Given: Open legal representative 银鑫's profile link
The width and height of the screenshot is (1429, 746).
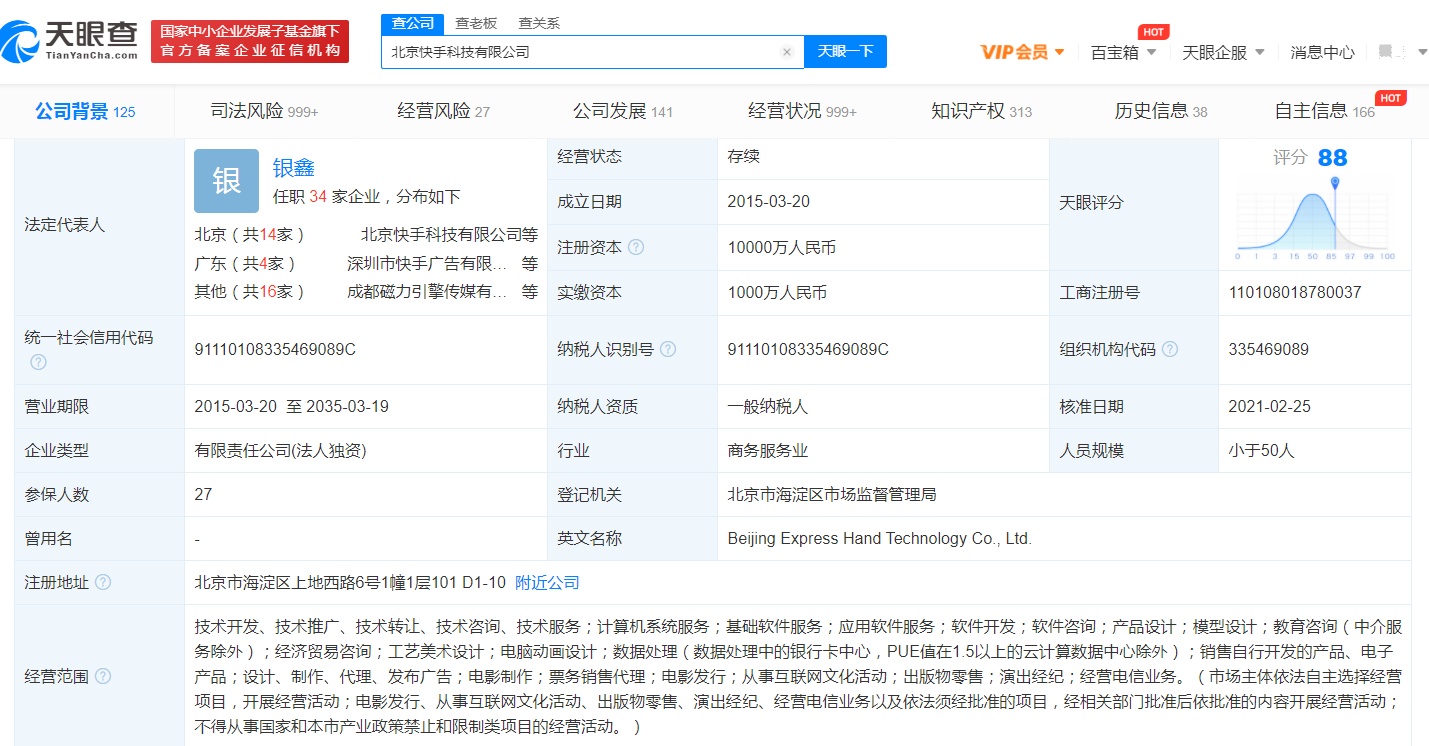Looking at the screenshot, I should [x=293, y=168].
